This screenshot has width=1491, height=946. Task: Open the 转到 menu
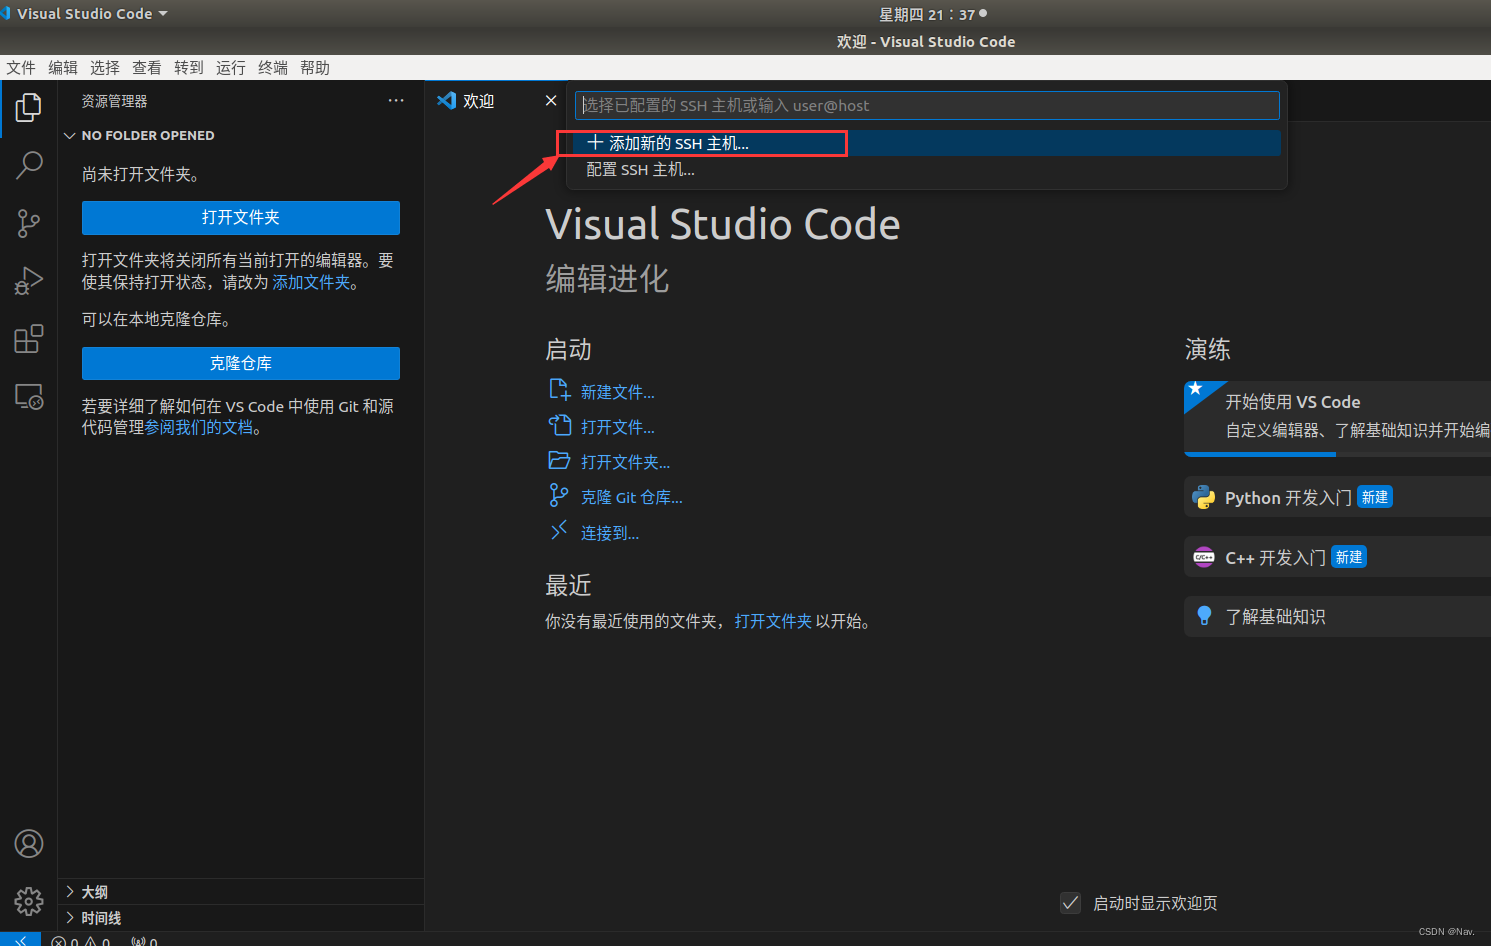(189, 68)
